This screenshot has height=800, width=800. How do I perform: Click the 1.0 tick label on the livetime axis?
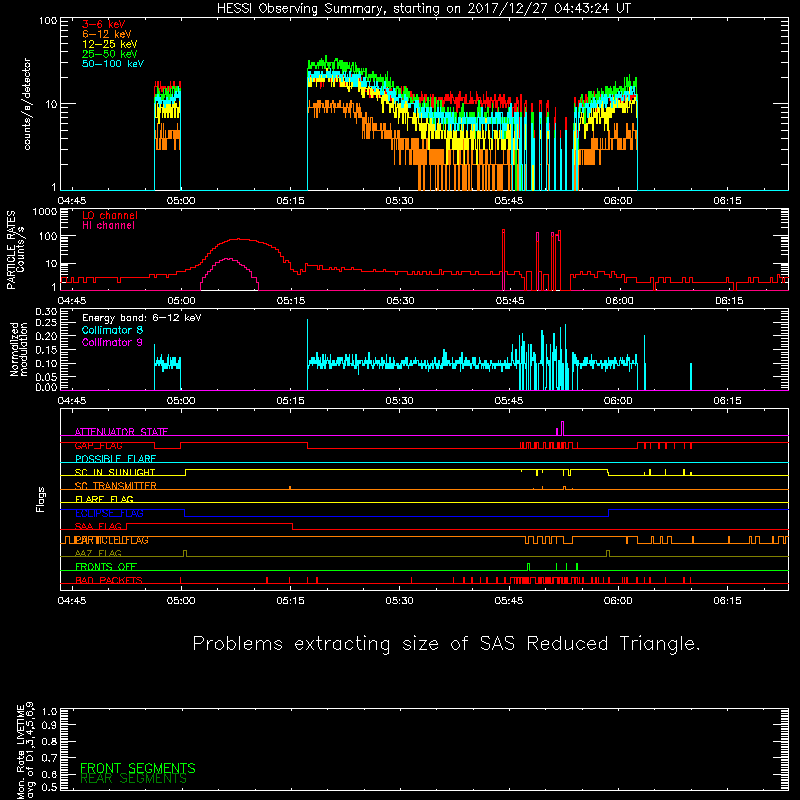click(49, 712)
